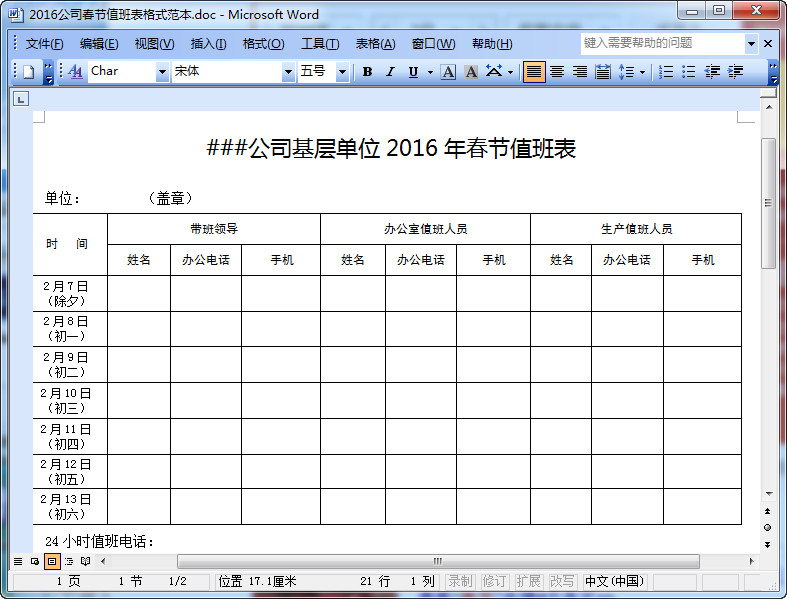Apply Underline with the U button
The height and width of the screenshot is (599, 787).
coord(413,72)
